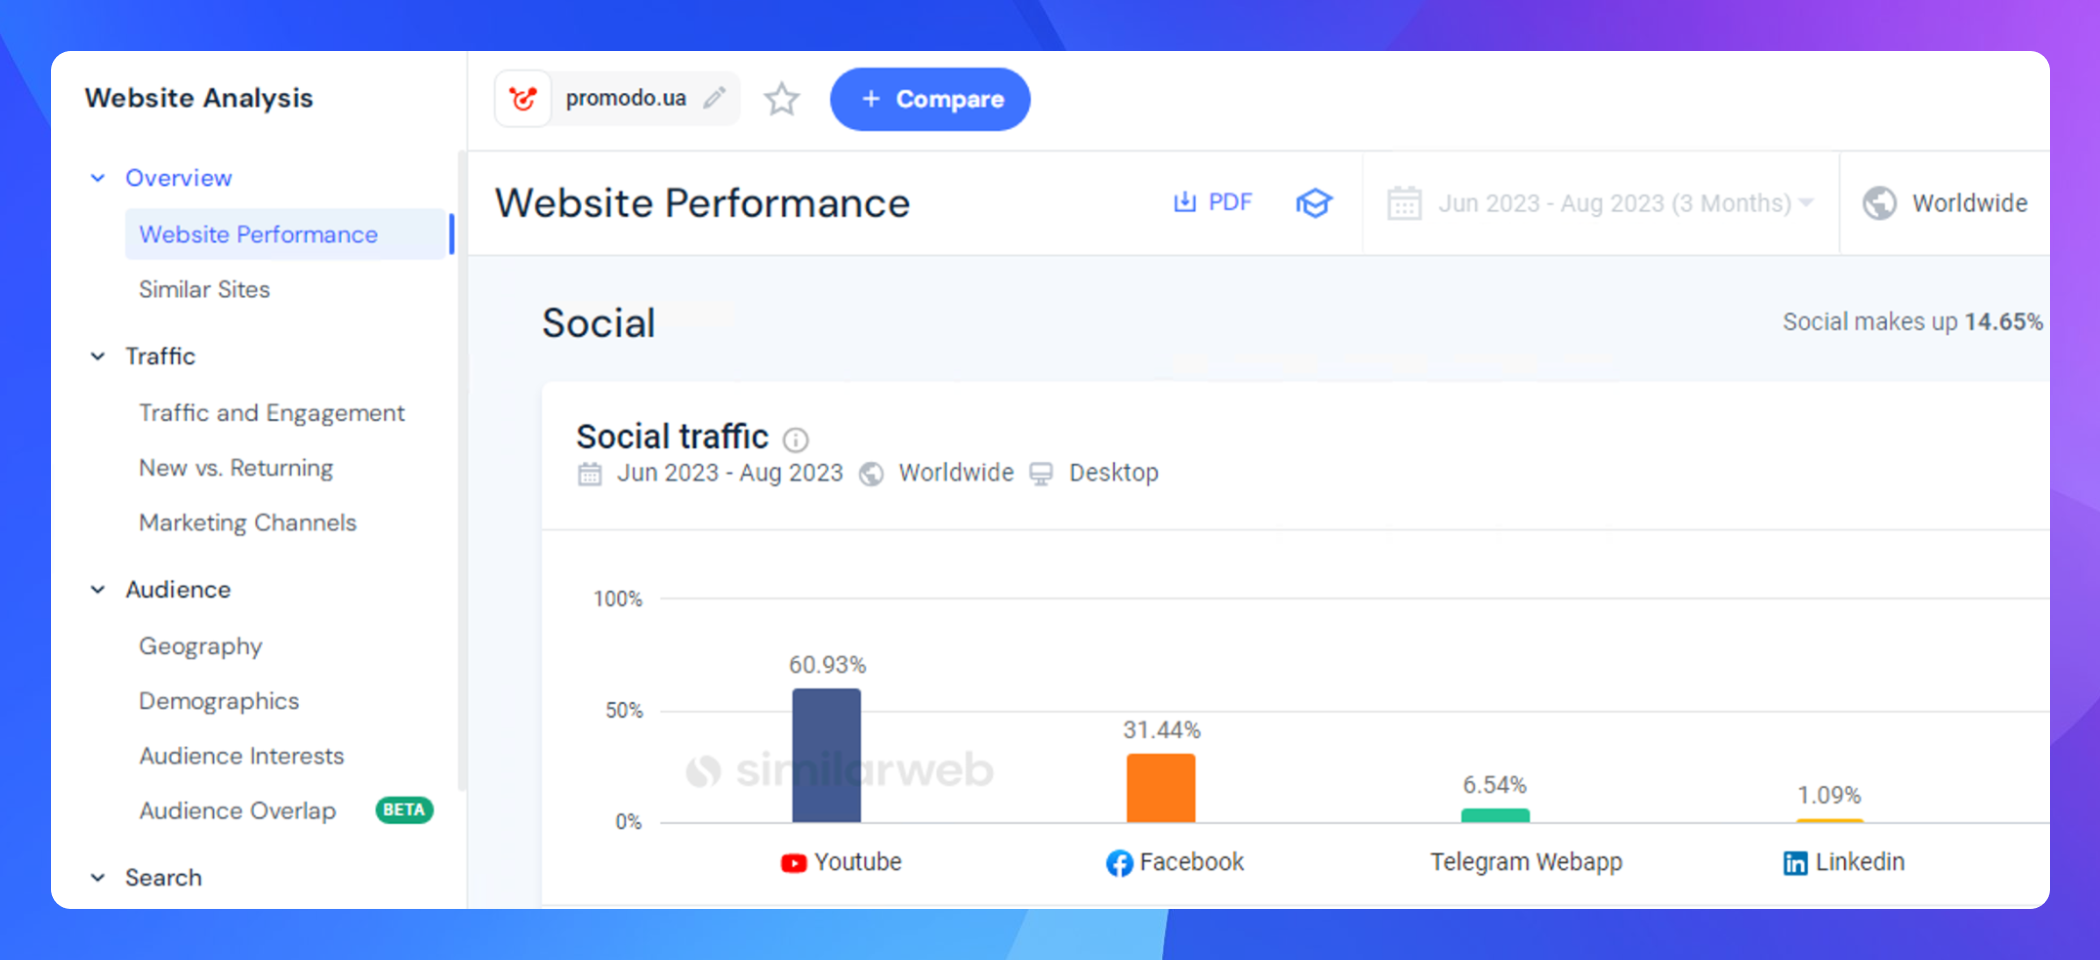Viewport: 2100px width, 960px height.
Task: Click the orange Facebook bar in chart
Action: point(1160,788)
